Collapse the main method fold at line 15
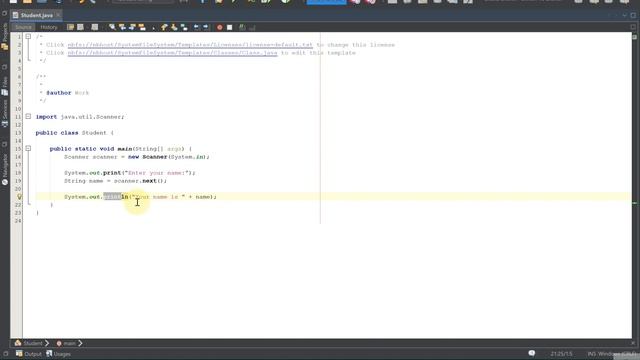 click(28, 149)
